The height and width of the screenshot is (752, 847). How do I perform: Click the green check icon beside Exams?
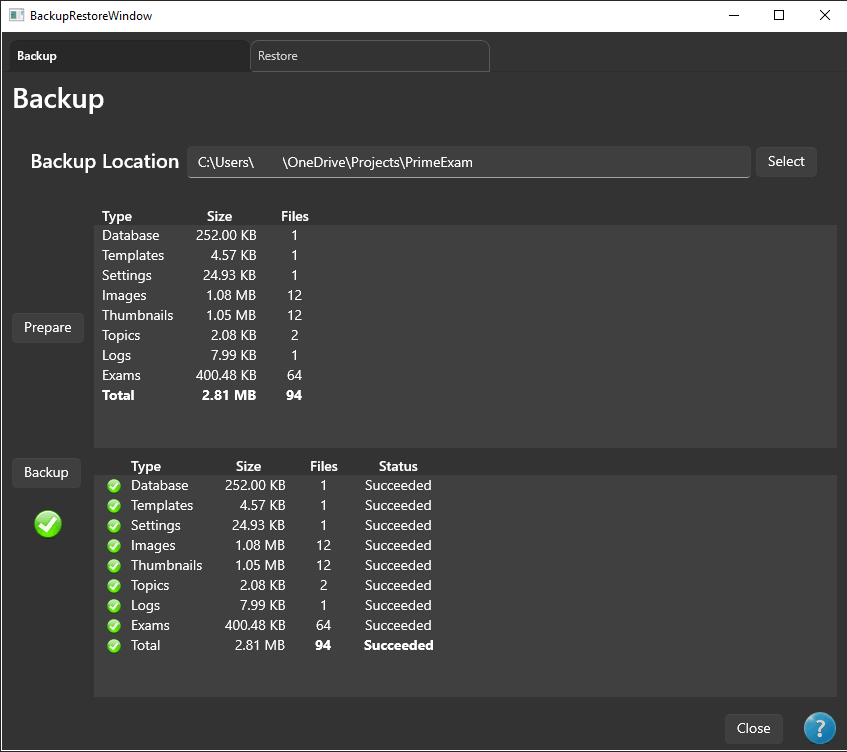click(114, 626)
